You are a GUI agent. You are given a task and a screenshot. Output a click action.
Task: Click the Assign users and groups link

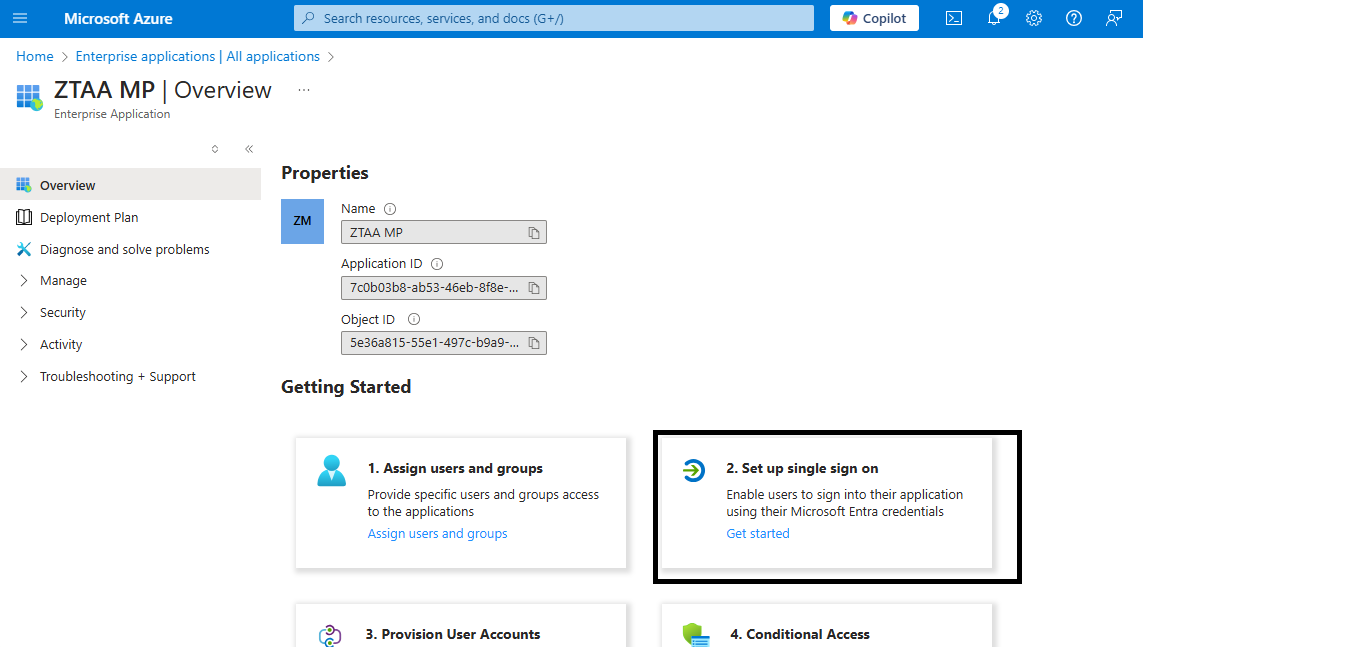437,534
